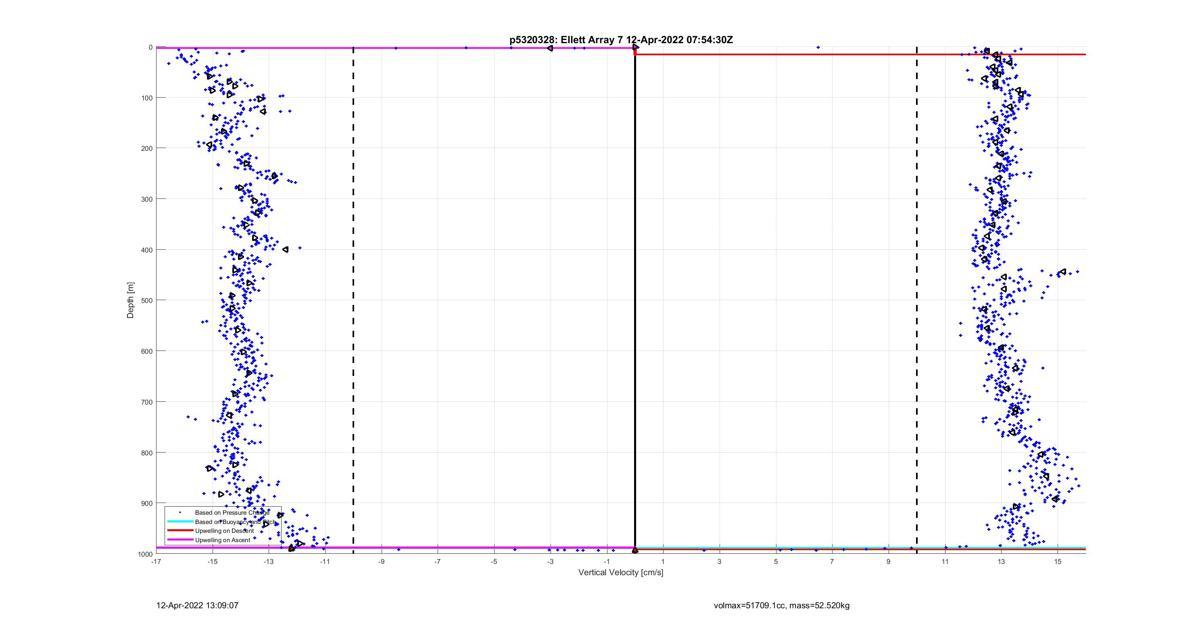Click the cyan line swatch in legend
1200x622 pixels.
tap(179, 521)
